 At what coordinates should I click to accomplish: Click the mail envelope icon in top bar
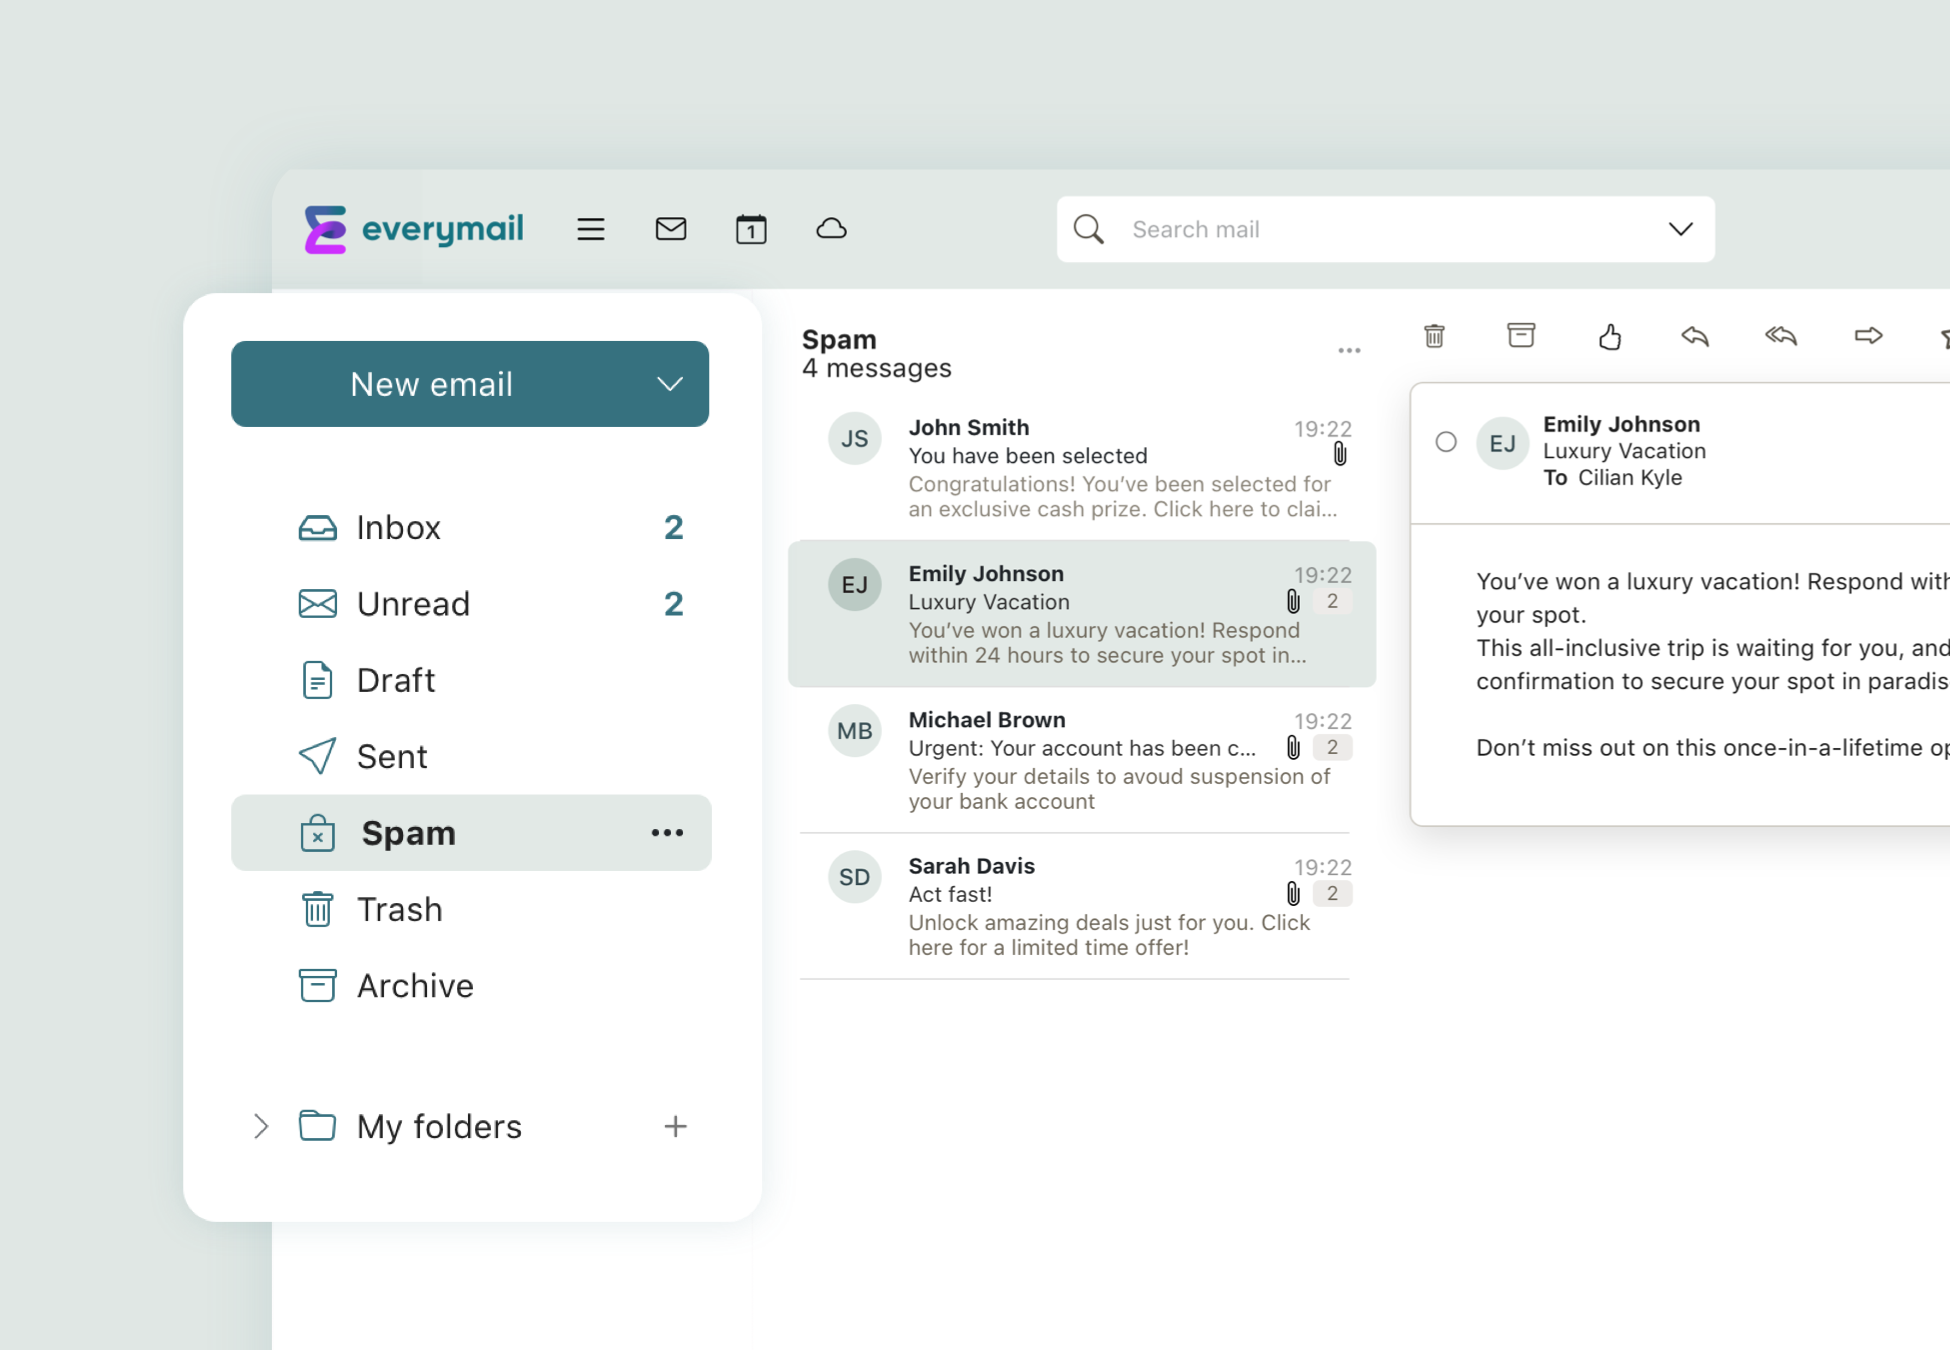click(x=671, y=229)
